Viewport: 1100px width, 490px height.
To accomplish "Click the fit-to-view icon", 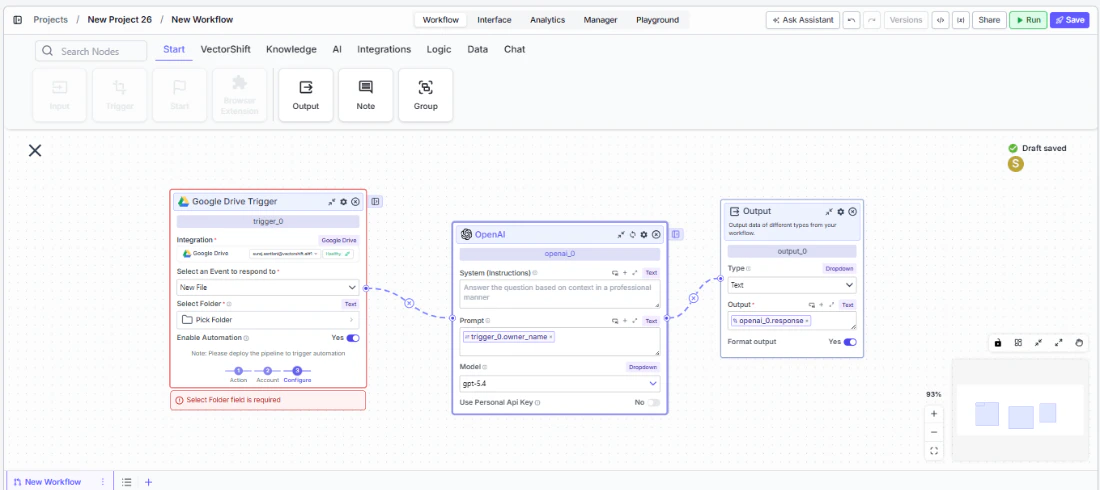I will click(934, 451).
